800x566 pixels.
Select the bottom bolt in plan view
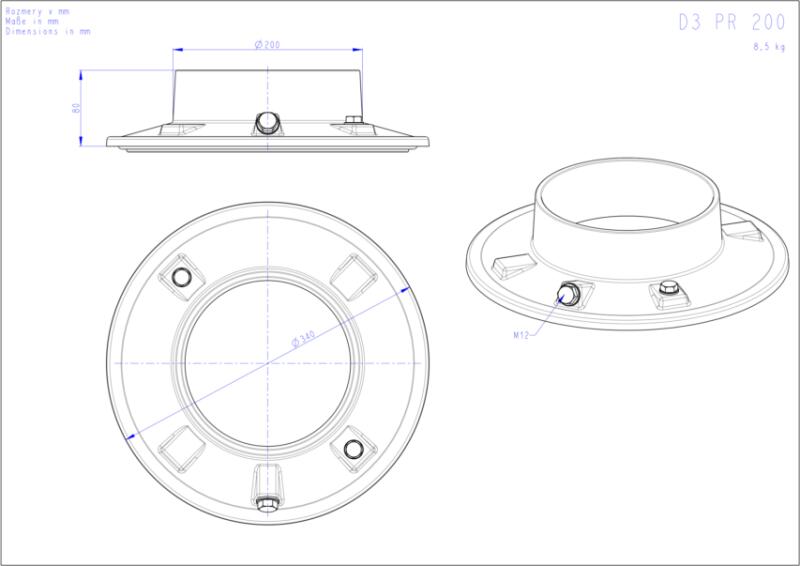click(x=267, y=502)
